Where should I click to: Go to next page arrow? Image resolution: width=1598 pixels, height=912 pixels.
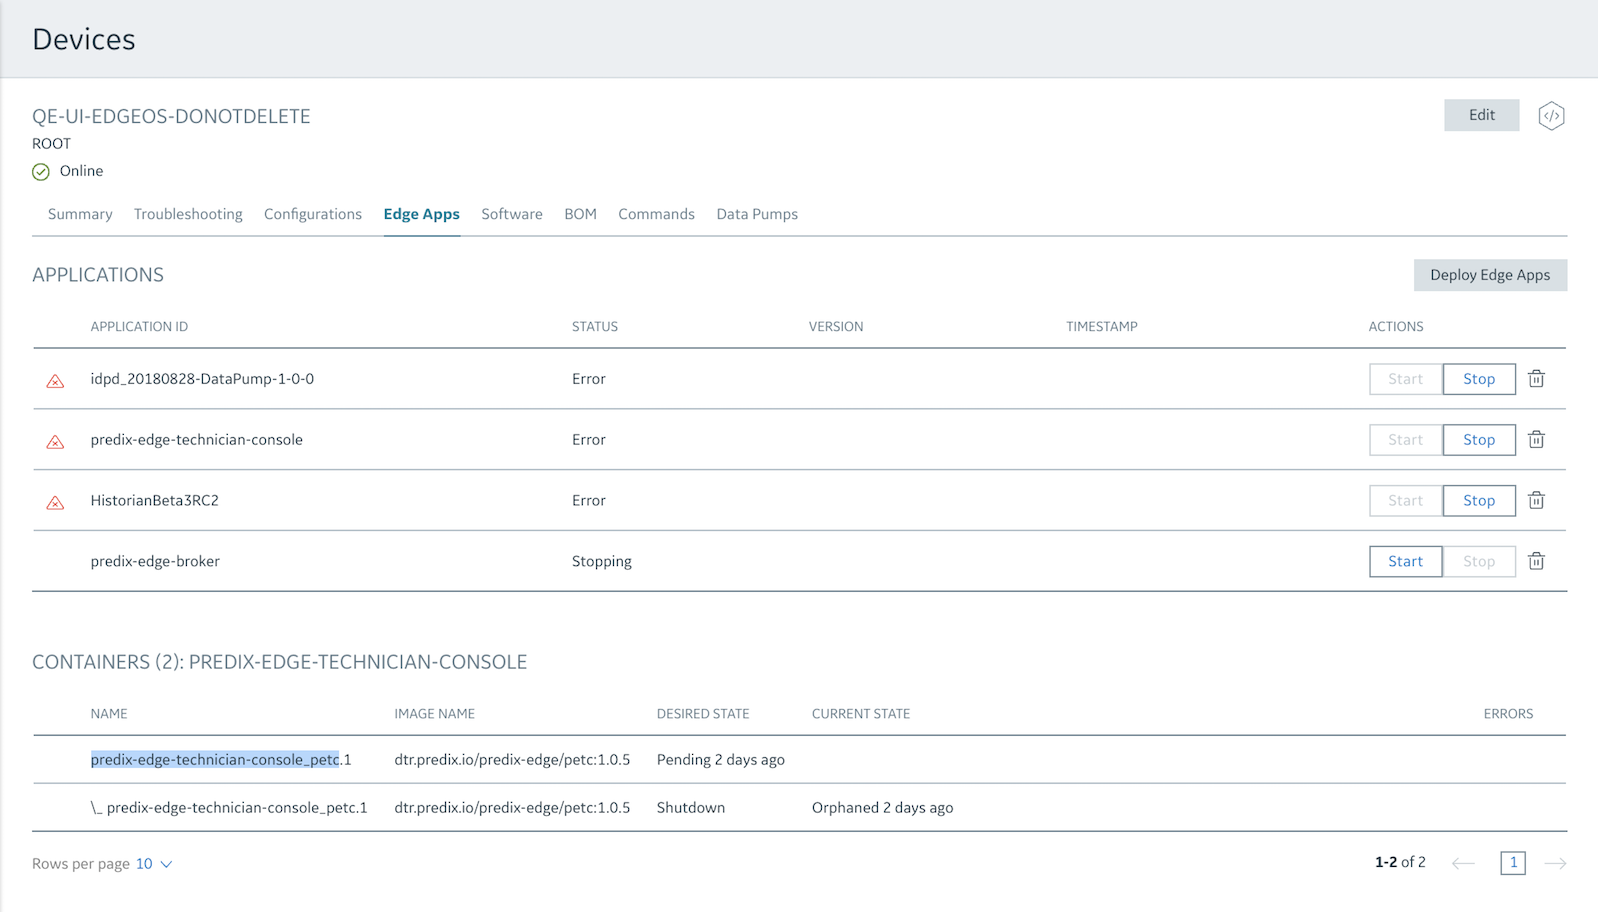[x=1555, y=863]
